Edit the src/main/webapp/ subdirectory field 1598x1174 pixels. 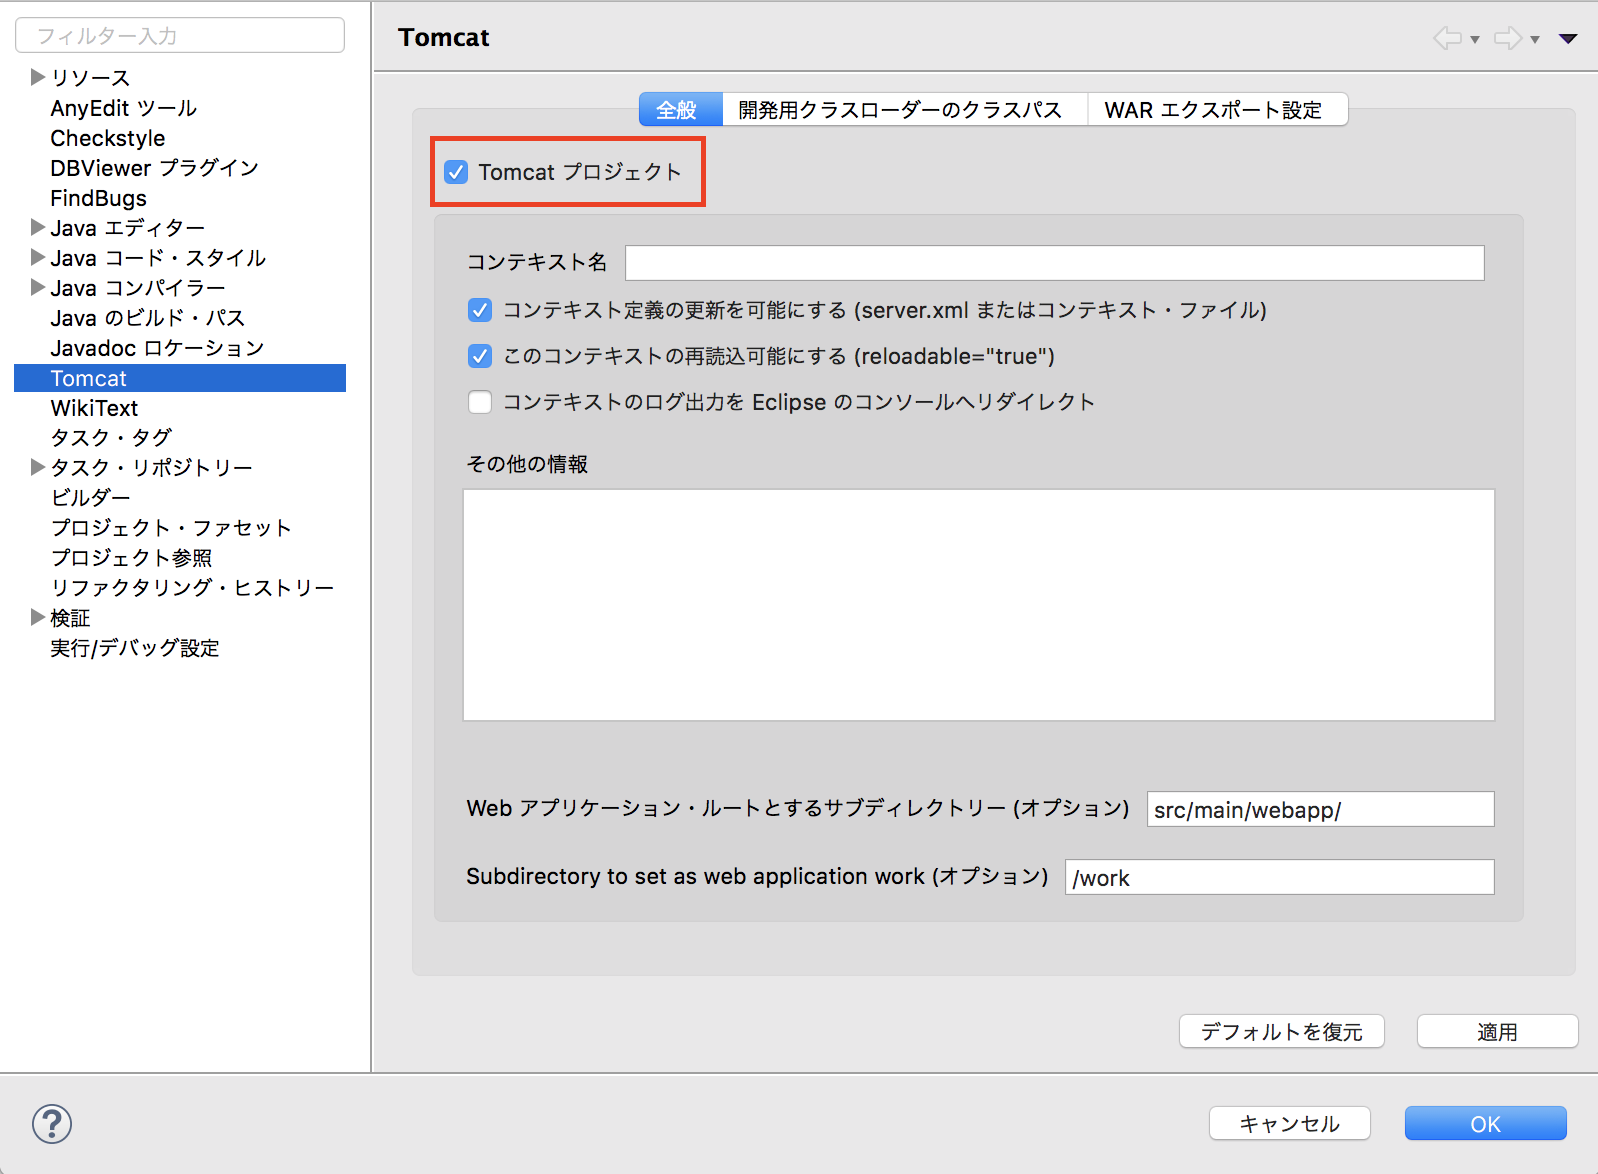pos(1320,809)
